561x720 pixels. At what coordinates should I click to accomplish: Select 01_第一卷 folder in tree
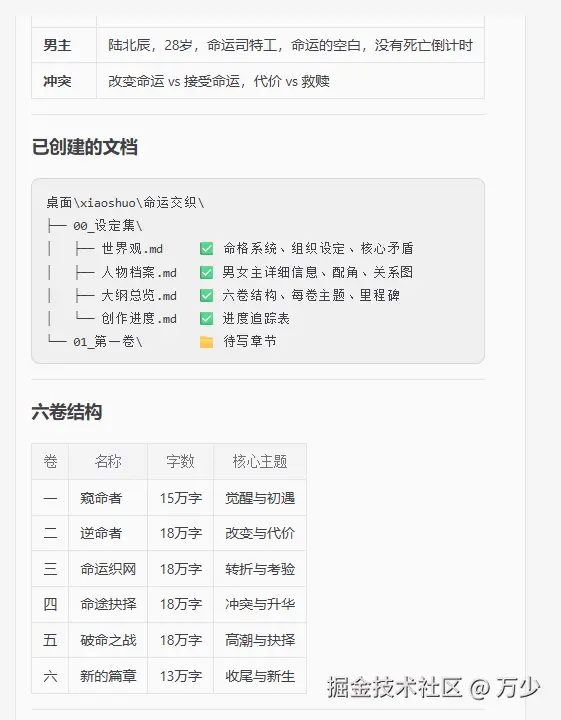(x=108, y=342)
